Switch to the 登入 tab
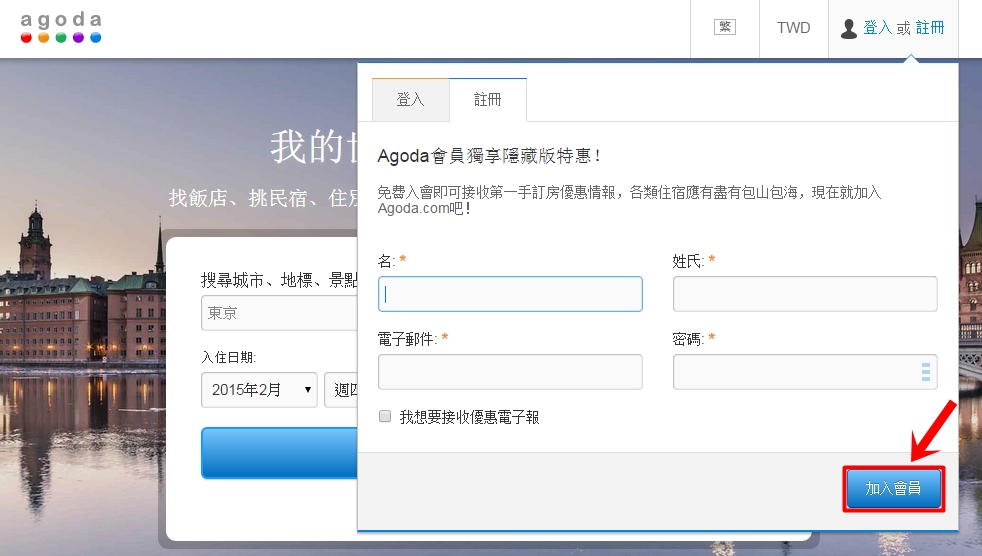982x556 pixels. (x=410, y=99)
